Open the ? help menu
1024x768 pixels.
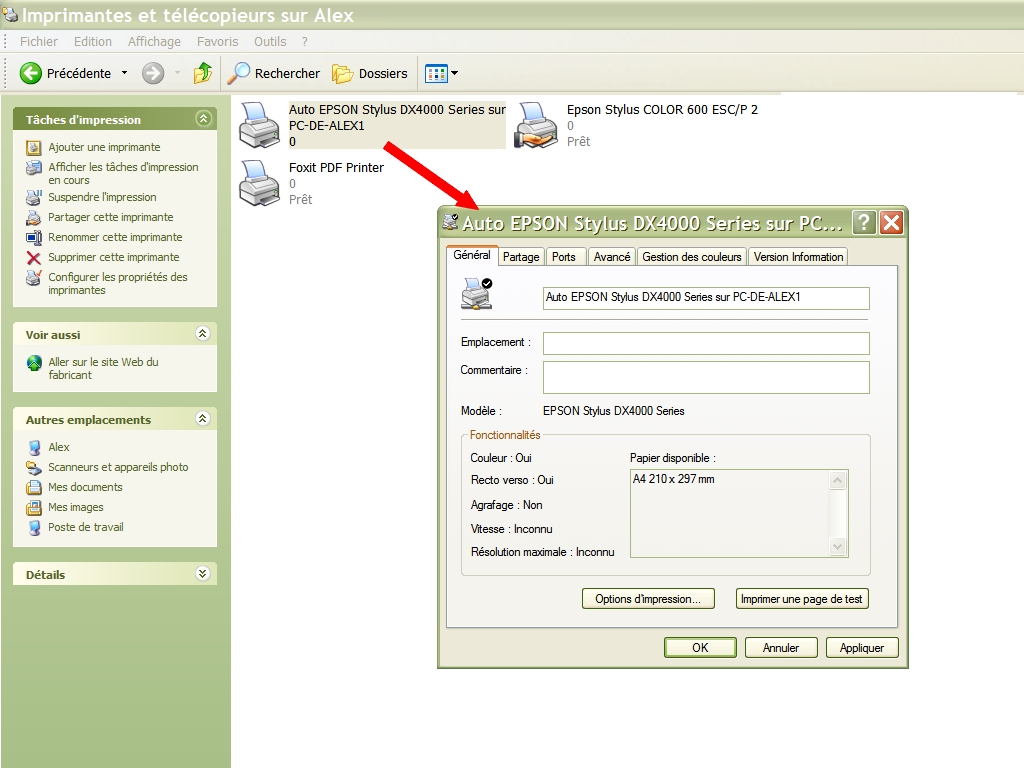[x=304, y=42]
